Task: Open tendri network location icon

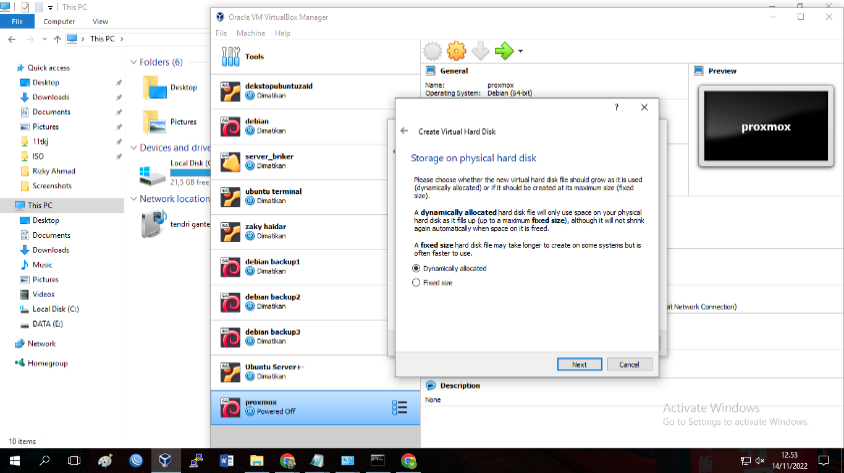Action: click(154, 224)
